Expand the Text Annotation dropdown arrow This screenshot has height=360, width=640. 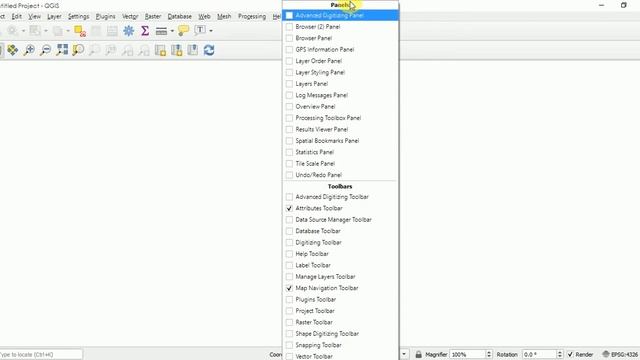(x=211, y=31)
